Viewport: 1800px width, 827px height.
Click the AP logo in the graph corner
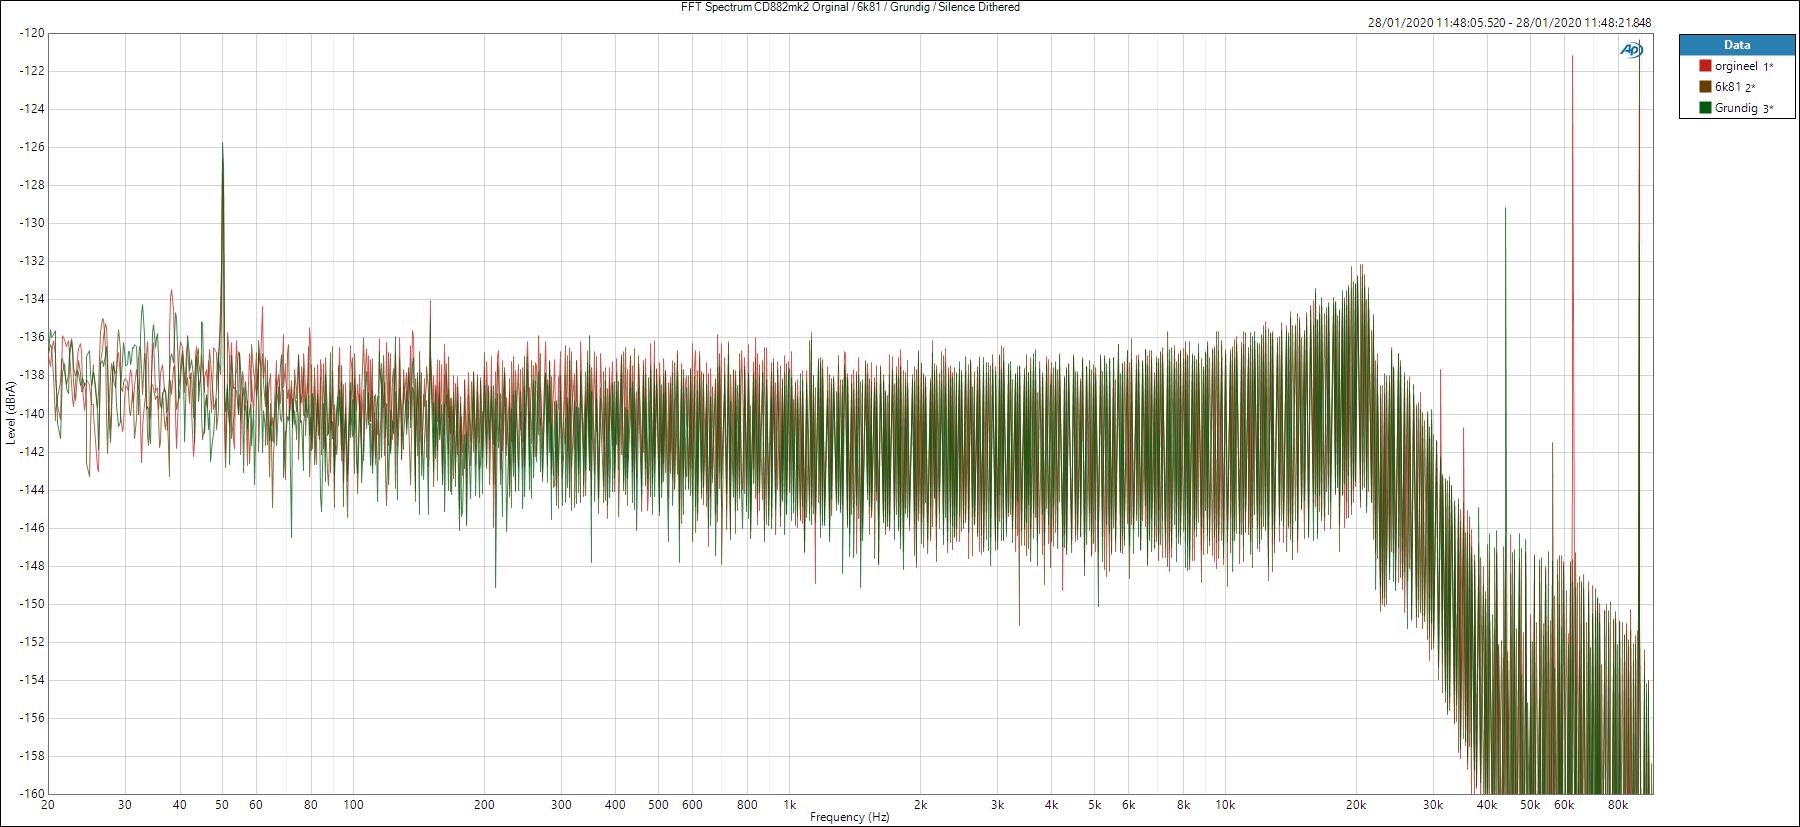[1630, 51]
